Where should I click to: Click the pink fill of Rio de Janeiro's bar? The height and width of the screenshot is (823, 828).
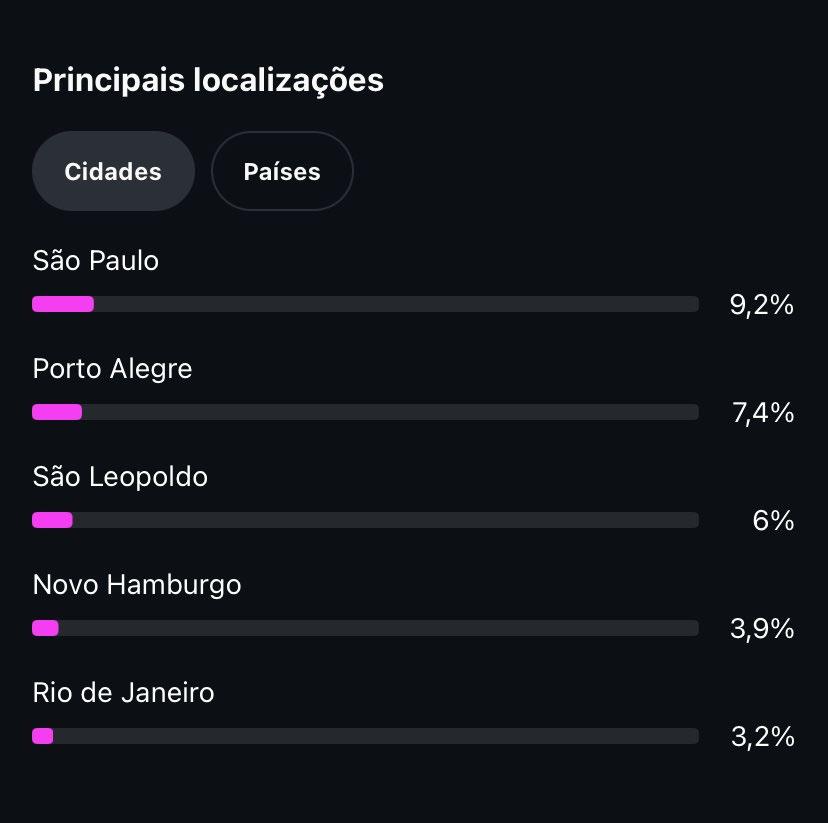click(42, 736)
